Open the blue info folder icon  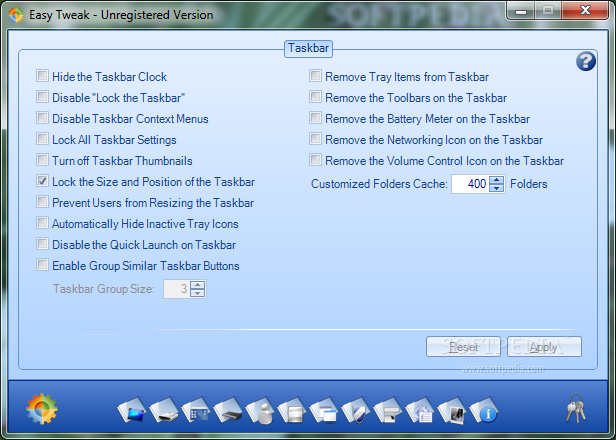(484, 410)
